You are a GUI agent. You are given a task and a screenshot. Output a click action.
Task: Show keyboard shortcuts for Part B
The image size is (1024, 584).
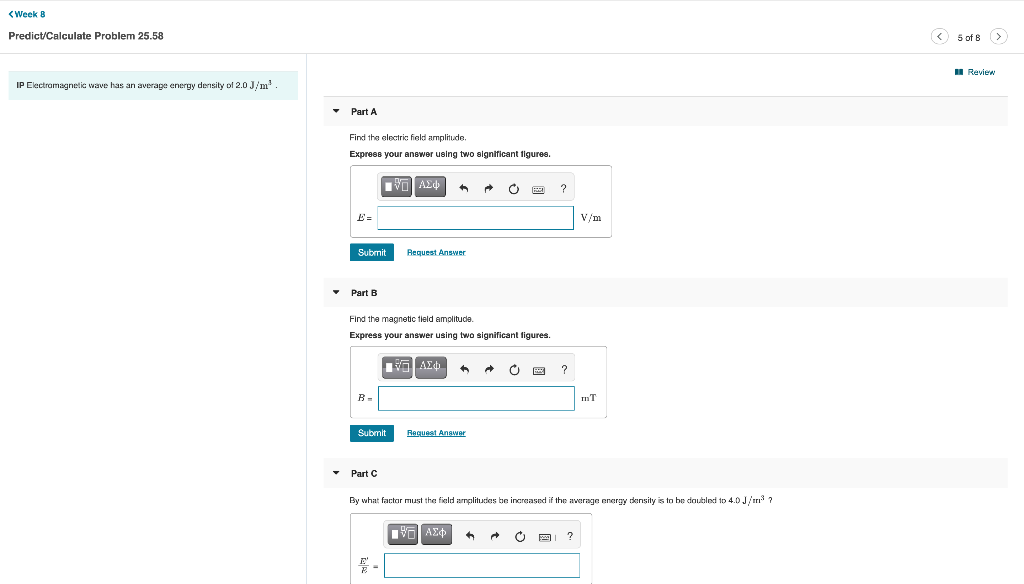click(x=539, y=370)
